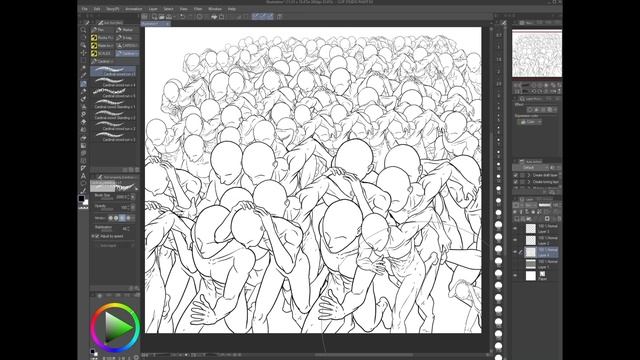Select the 2.5 brush size preset
640x360 pixels.
(498, 84)
